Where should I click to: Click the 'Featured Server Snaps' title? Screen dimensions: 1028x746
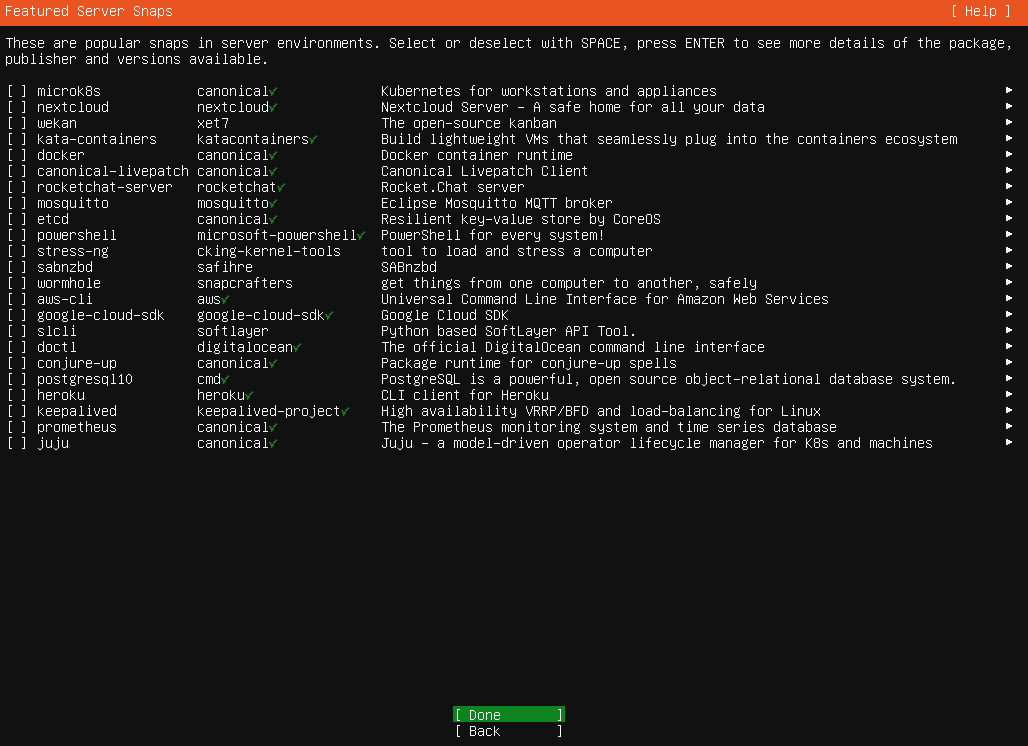(x=89, y=11)
